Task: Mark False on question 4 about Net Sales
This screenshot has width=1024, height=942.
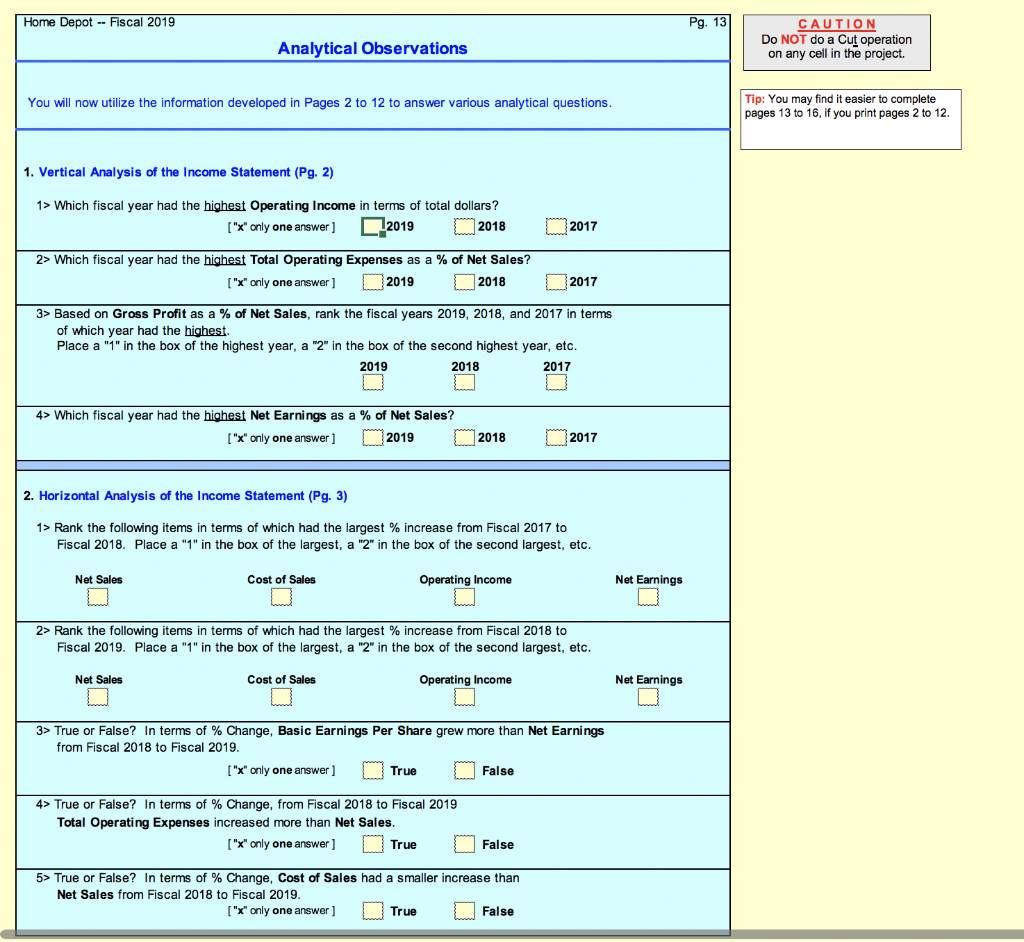Action: (x=464, y=844)
